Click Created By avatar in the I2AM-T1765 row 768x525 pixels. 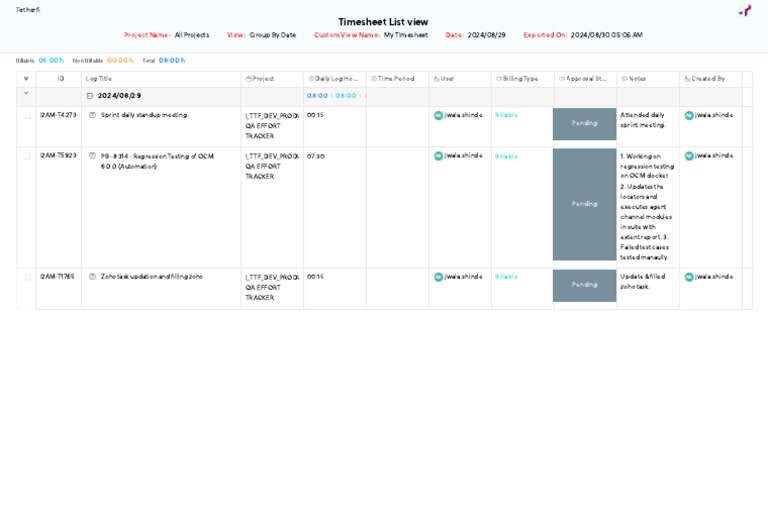click(689, 277)
